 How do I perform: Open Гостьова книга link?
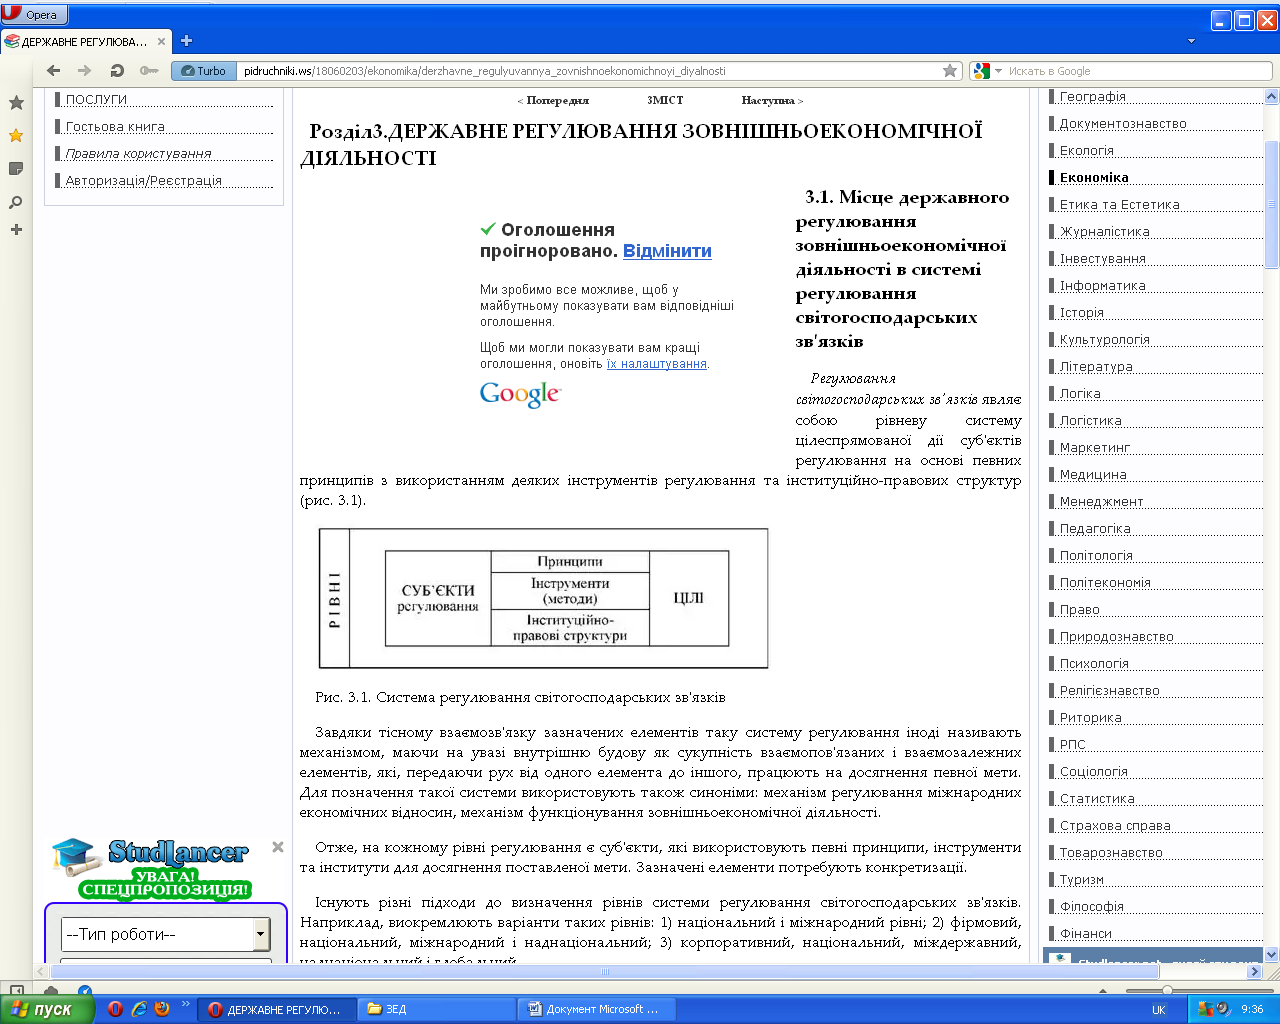[x=115, y=126]
